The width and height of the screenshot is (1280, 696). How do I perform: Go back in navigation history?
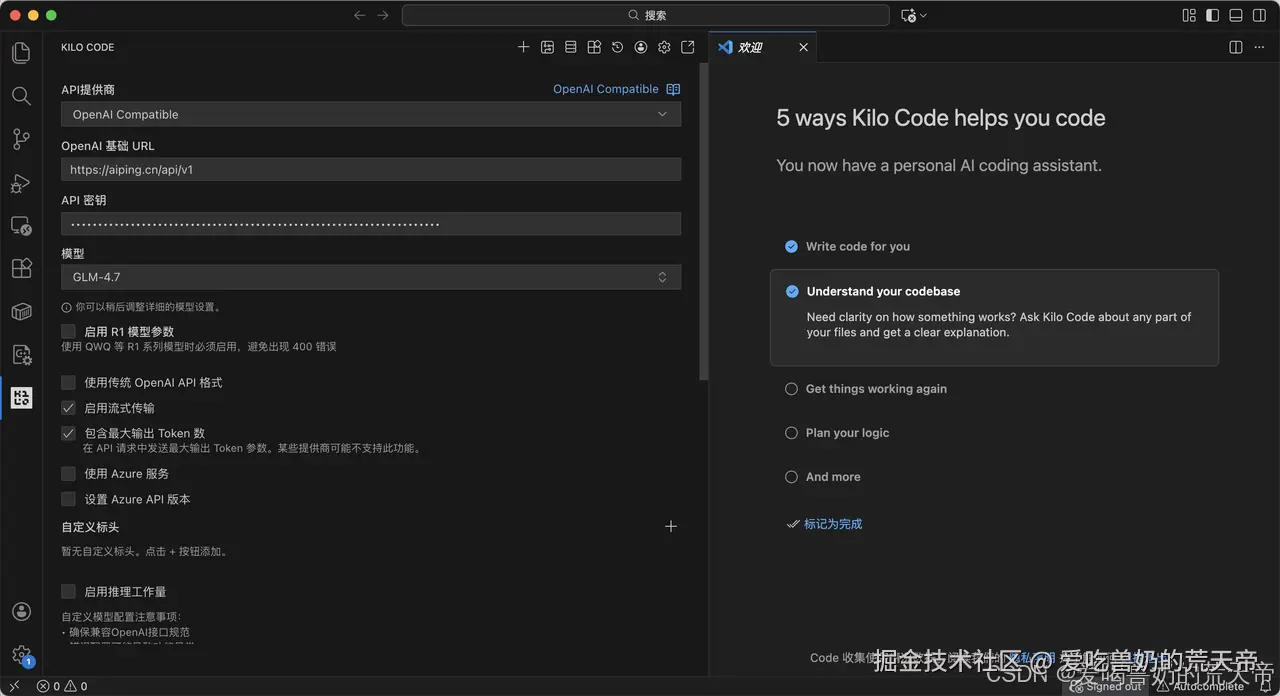click(x=360, y=15)
